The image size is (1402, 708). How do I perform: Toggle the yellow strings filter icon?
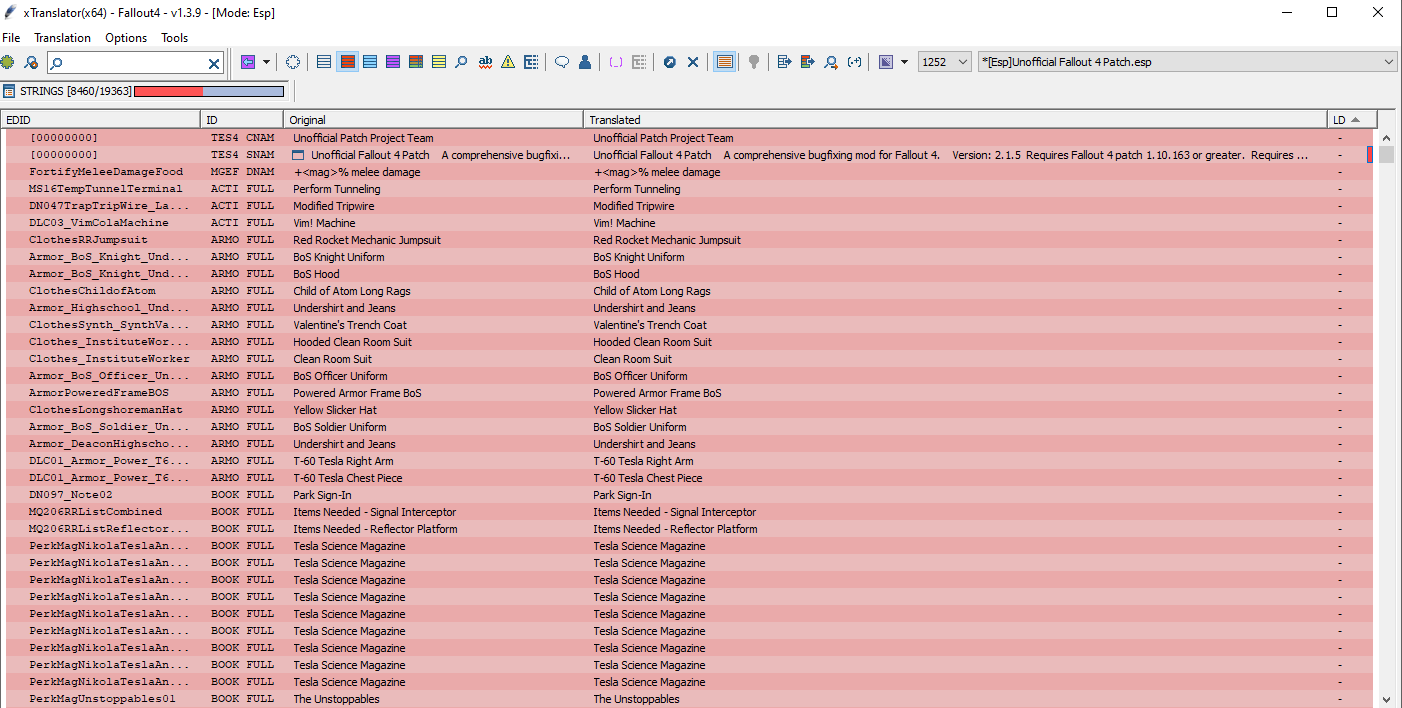(x=439, y=62)
